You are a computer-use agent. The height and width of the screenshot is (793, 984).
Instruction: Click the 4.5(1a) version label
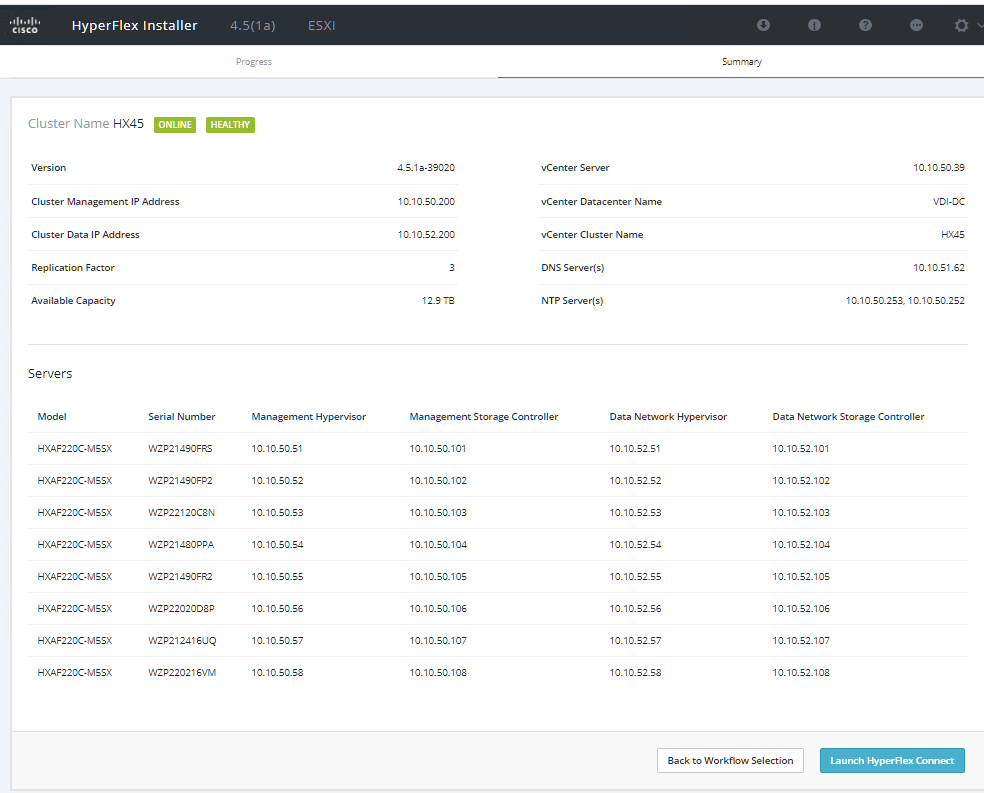[252, 26]
